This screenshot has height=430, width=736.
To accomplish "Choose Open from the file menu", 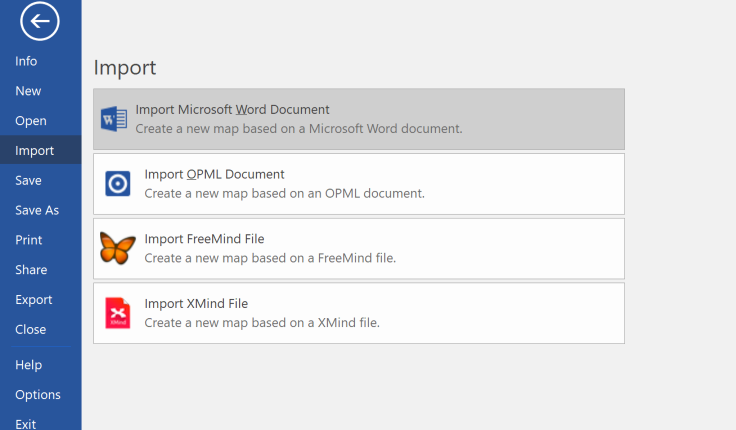I will point(30,121).
